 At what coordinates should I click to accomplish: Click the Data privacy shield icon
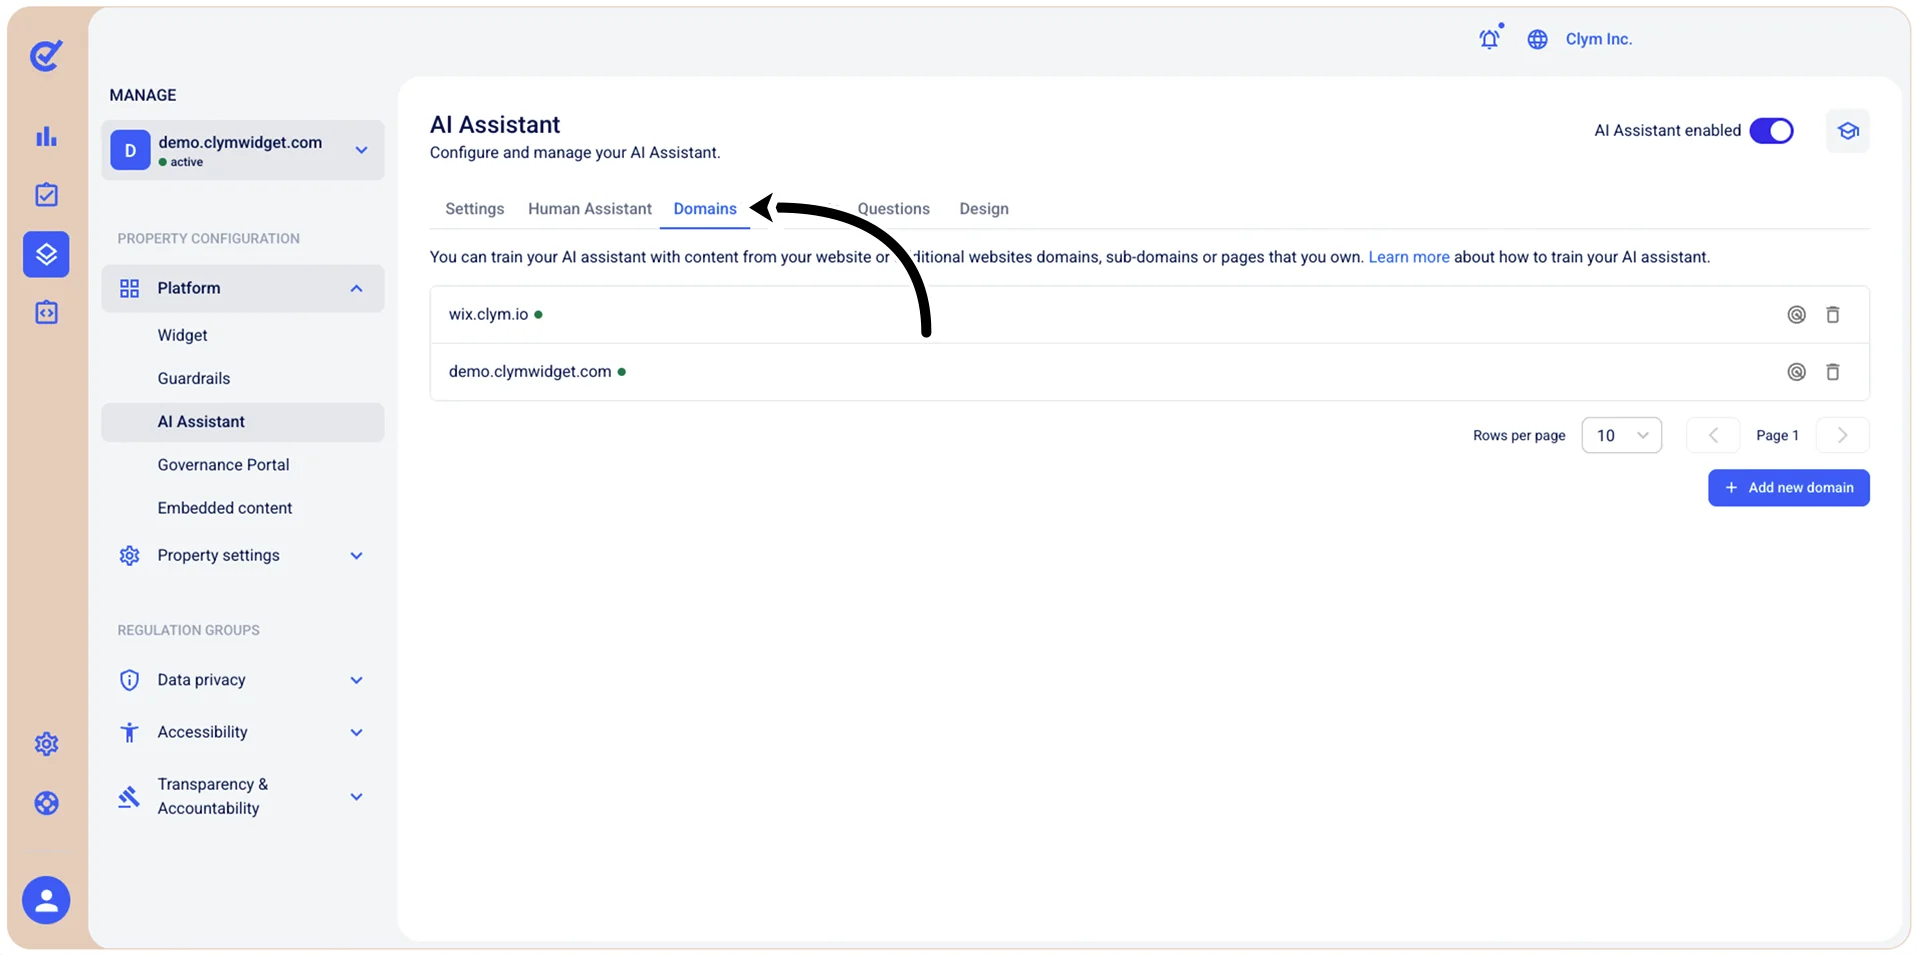point(129,681)
